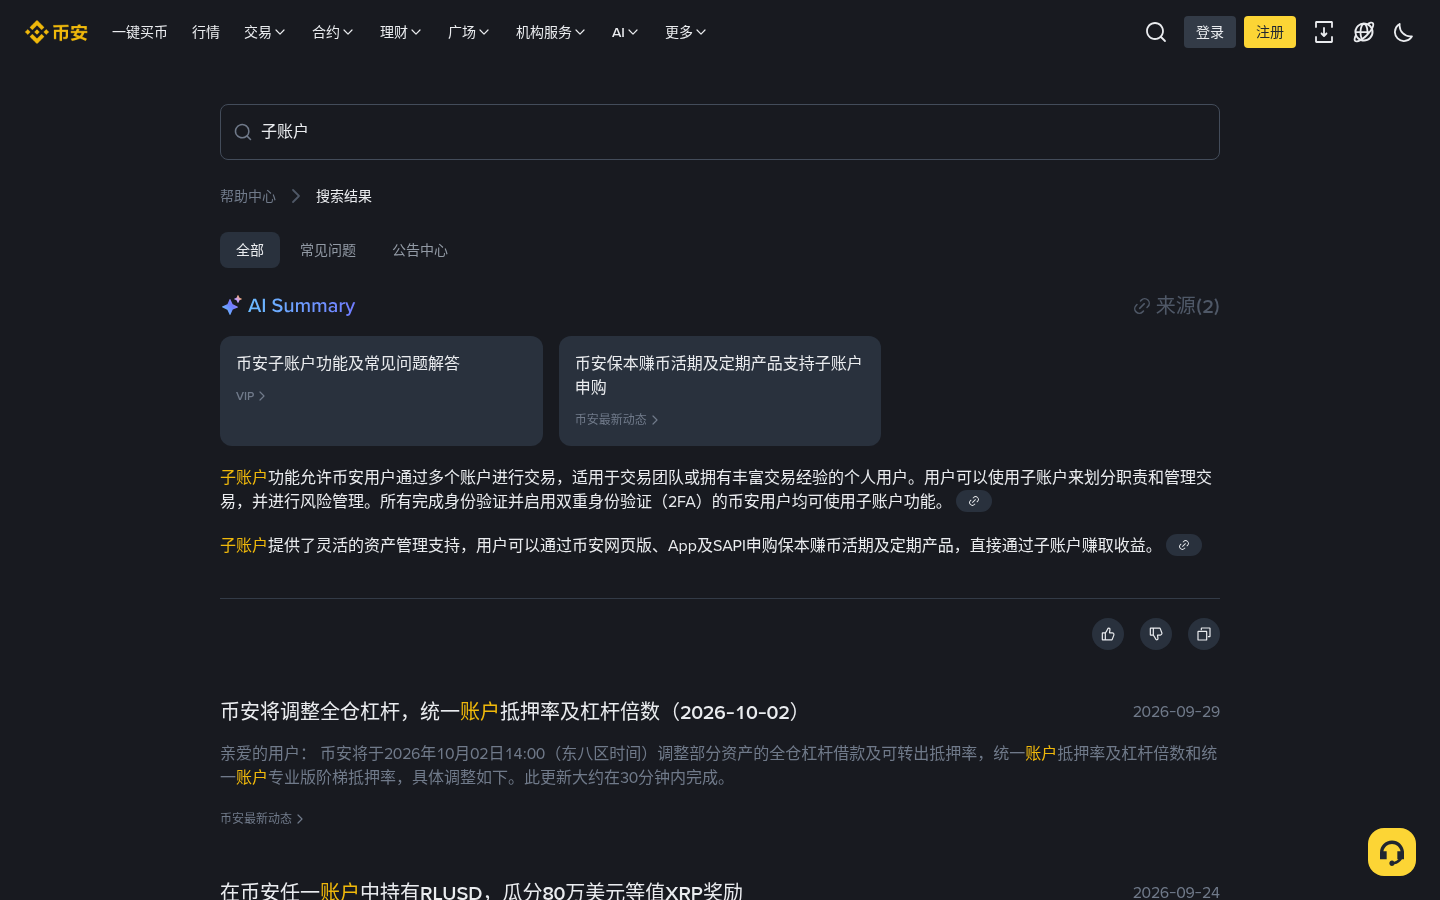Switch to the 常见问题 tab
This screenshot has height=900, width=1440.
(328, 250)
